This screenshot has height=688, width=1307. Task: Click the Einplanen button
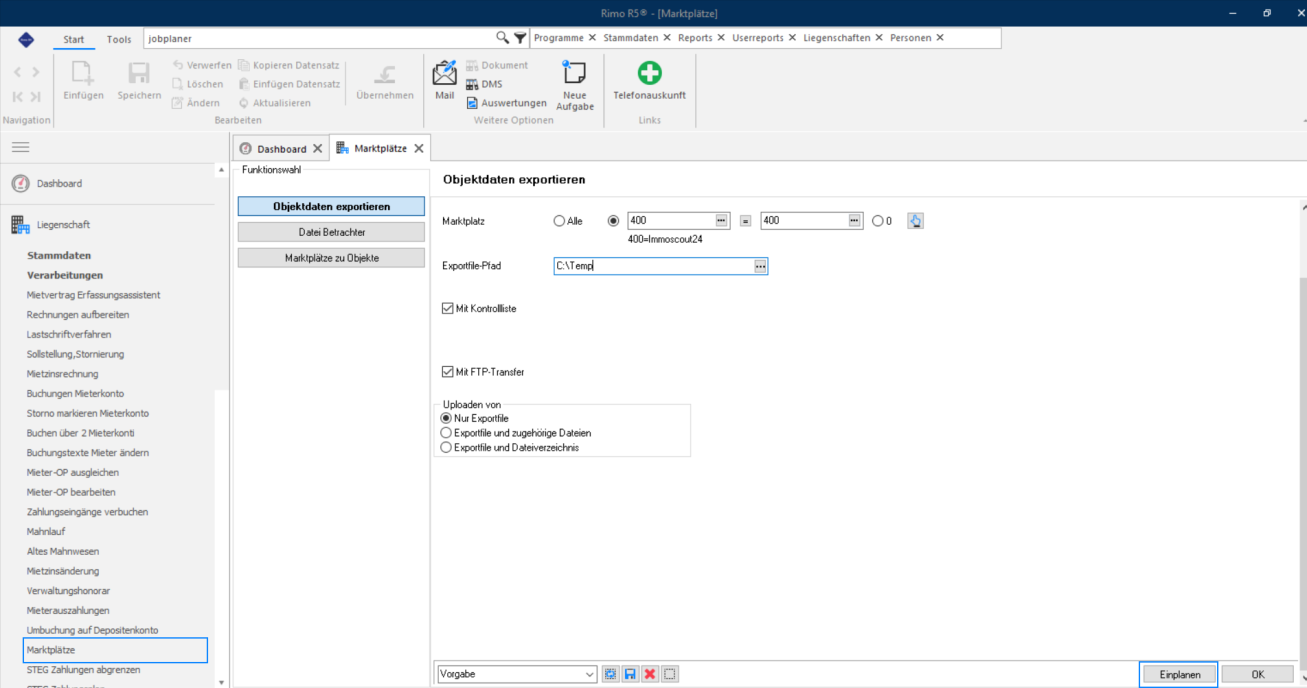pyautogui.click(x=1180, y=674)
